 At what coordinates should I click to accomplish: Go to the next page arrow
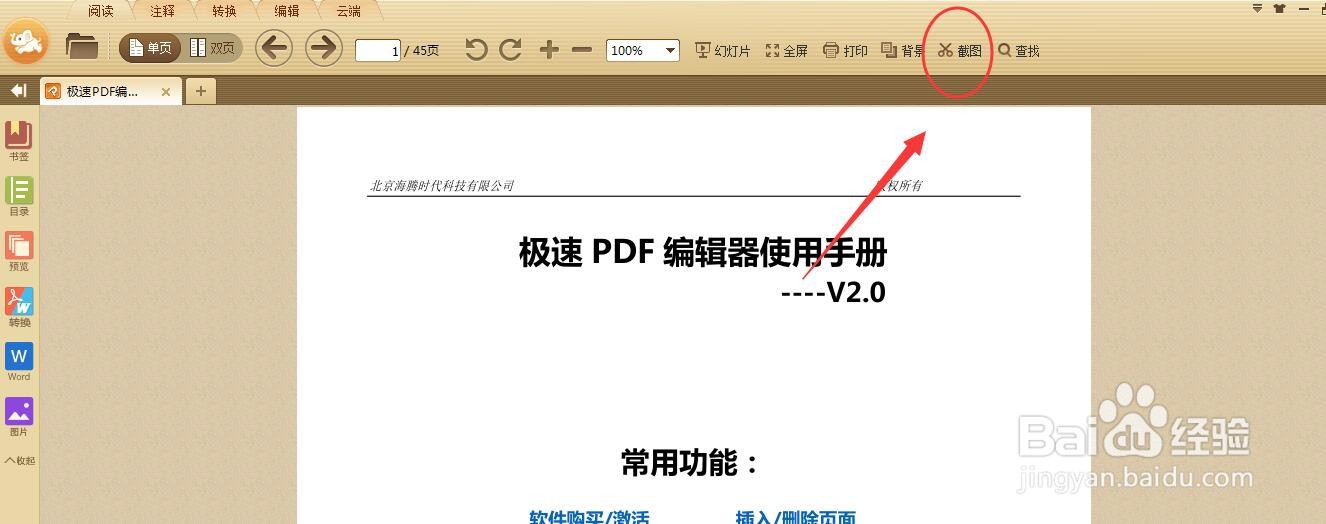pos(324,48)
